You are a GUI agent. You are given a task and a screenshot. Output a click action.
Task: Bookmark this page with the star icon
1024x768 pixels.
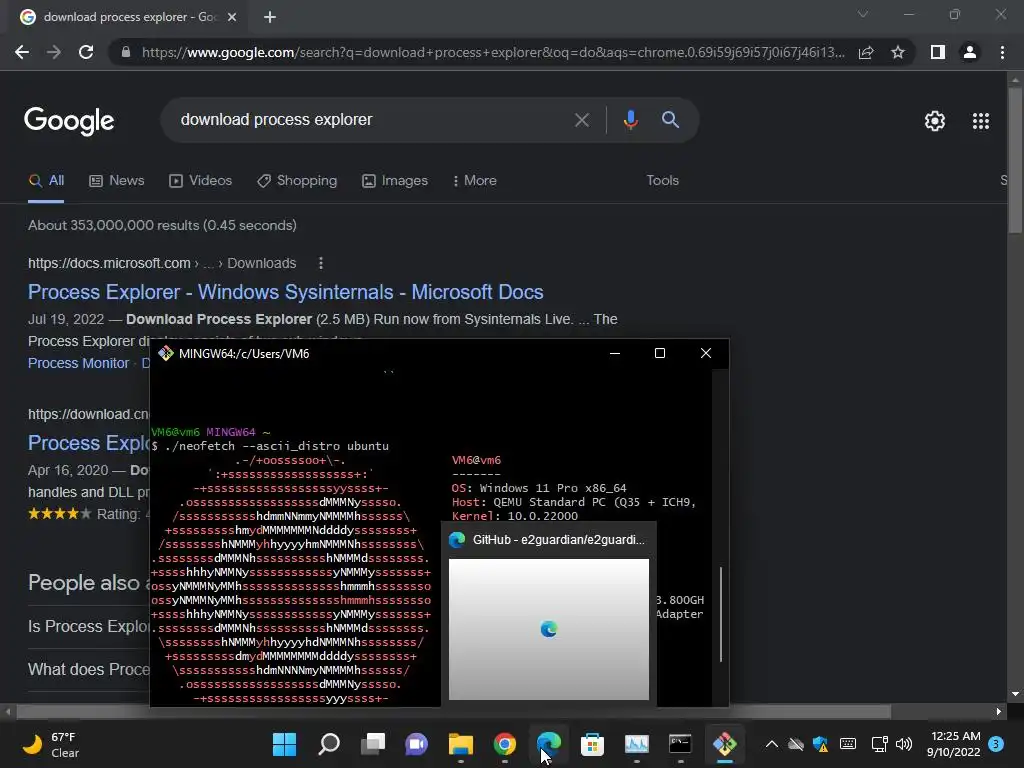(x=898, y=52)
